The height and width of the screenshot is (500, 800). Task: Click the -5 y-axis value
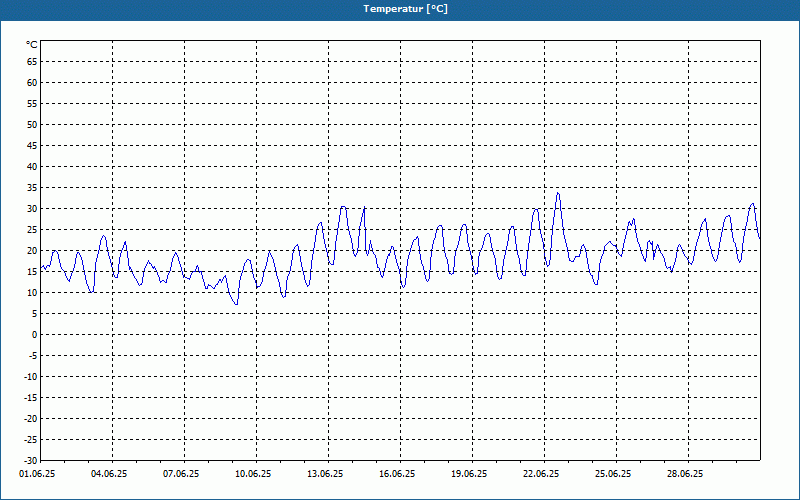(x=33, y=356)
